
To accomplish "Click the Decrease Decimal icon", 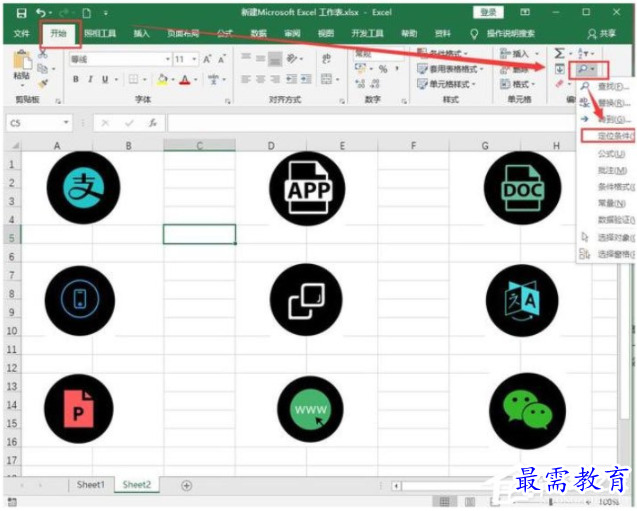I will click(375, 84).
